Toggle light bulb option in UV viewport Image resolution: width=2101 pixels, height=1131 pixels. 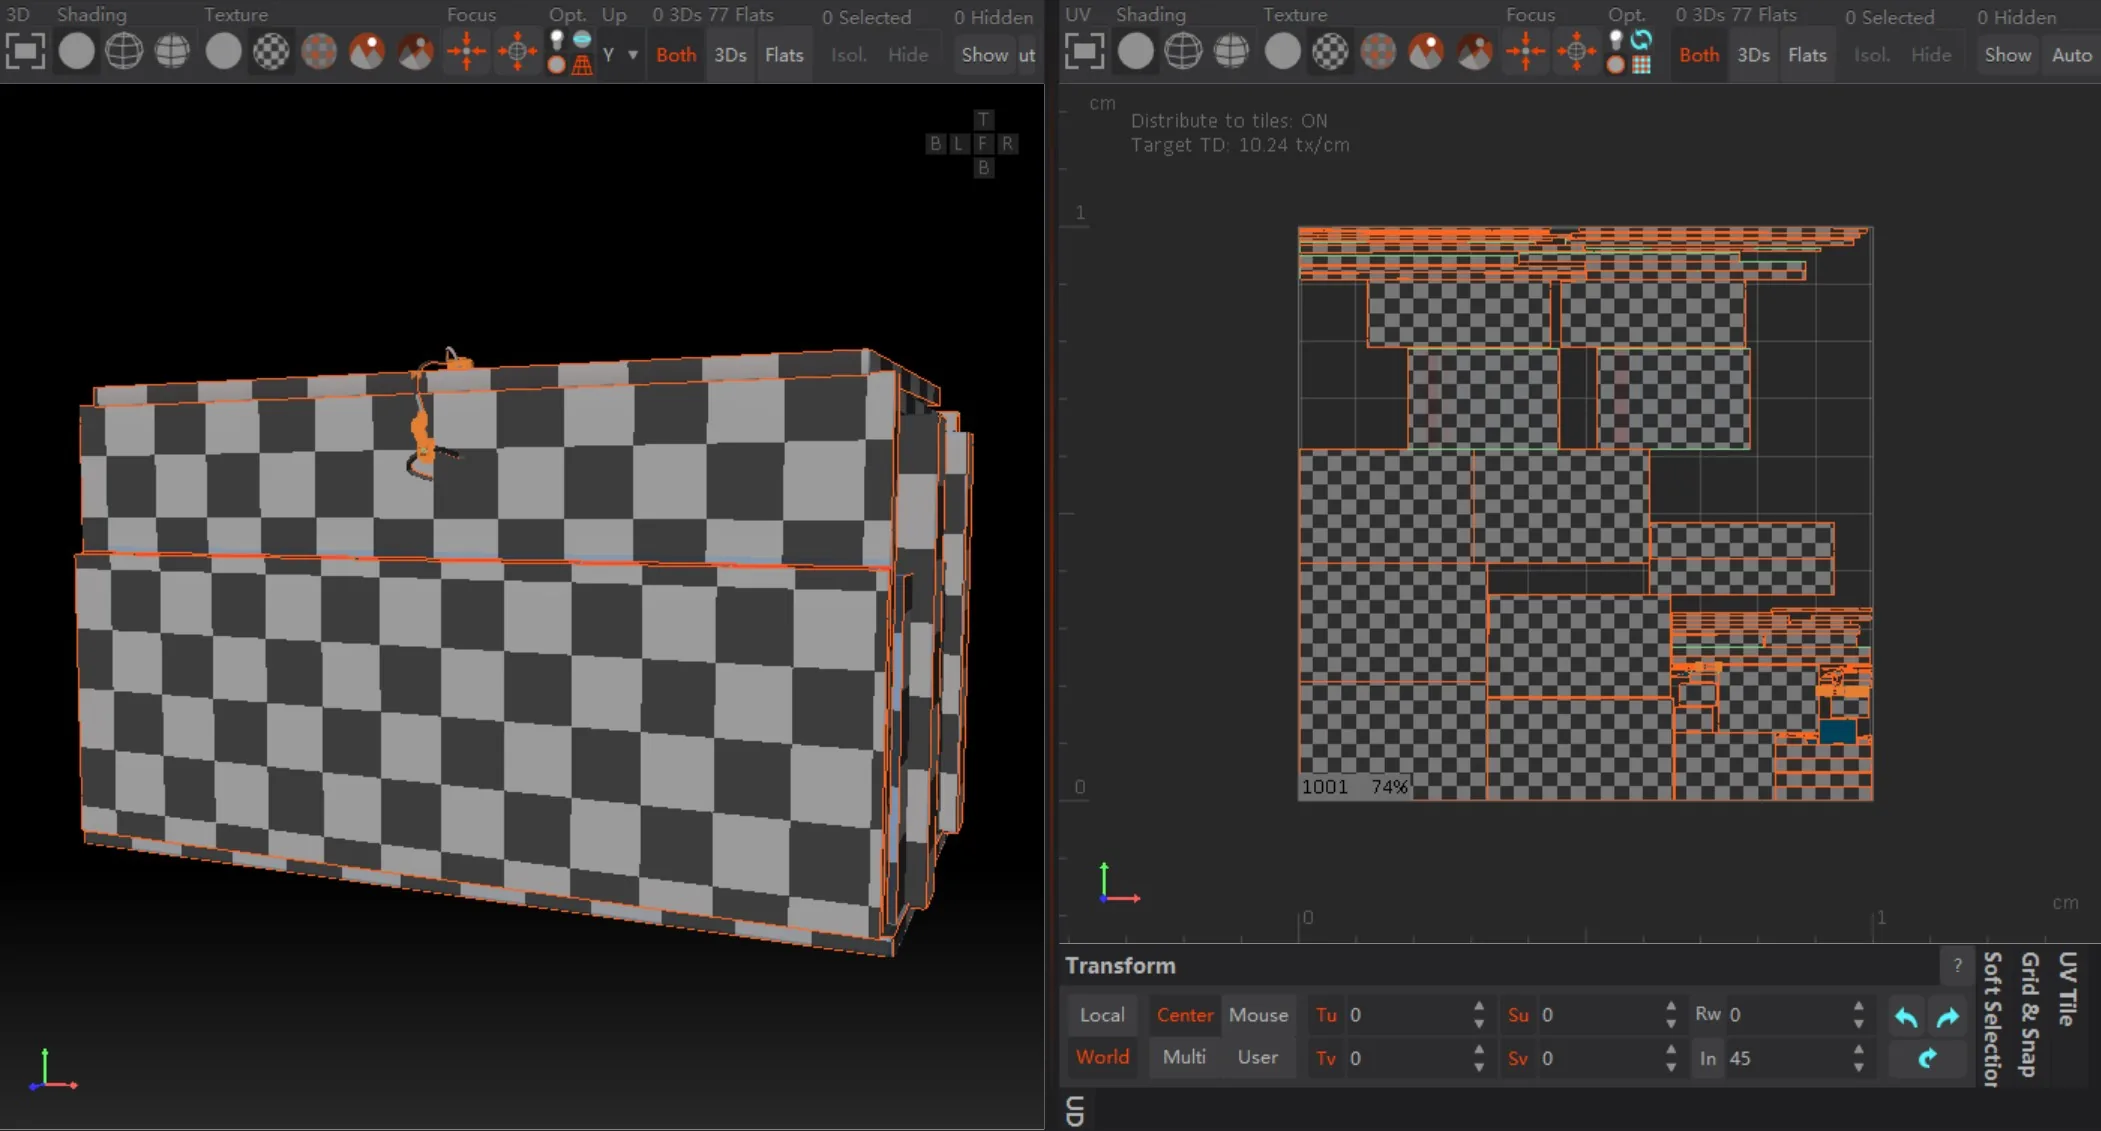tap(1616, 40)
